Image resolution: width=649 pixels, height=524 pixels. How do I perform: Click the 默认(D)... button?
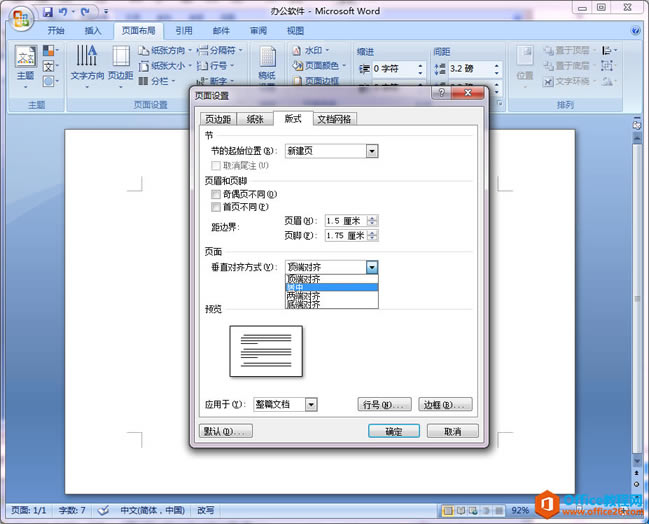[x=226, y=431]
